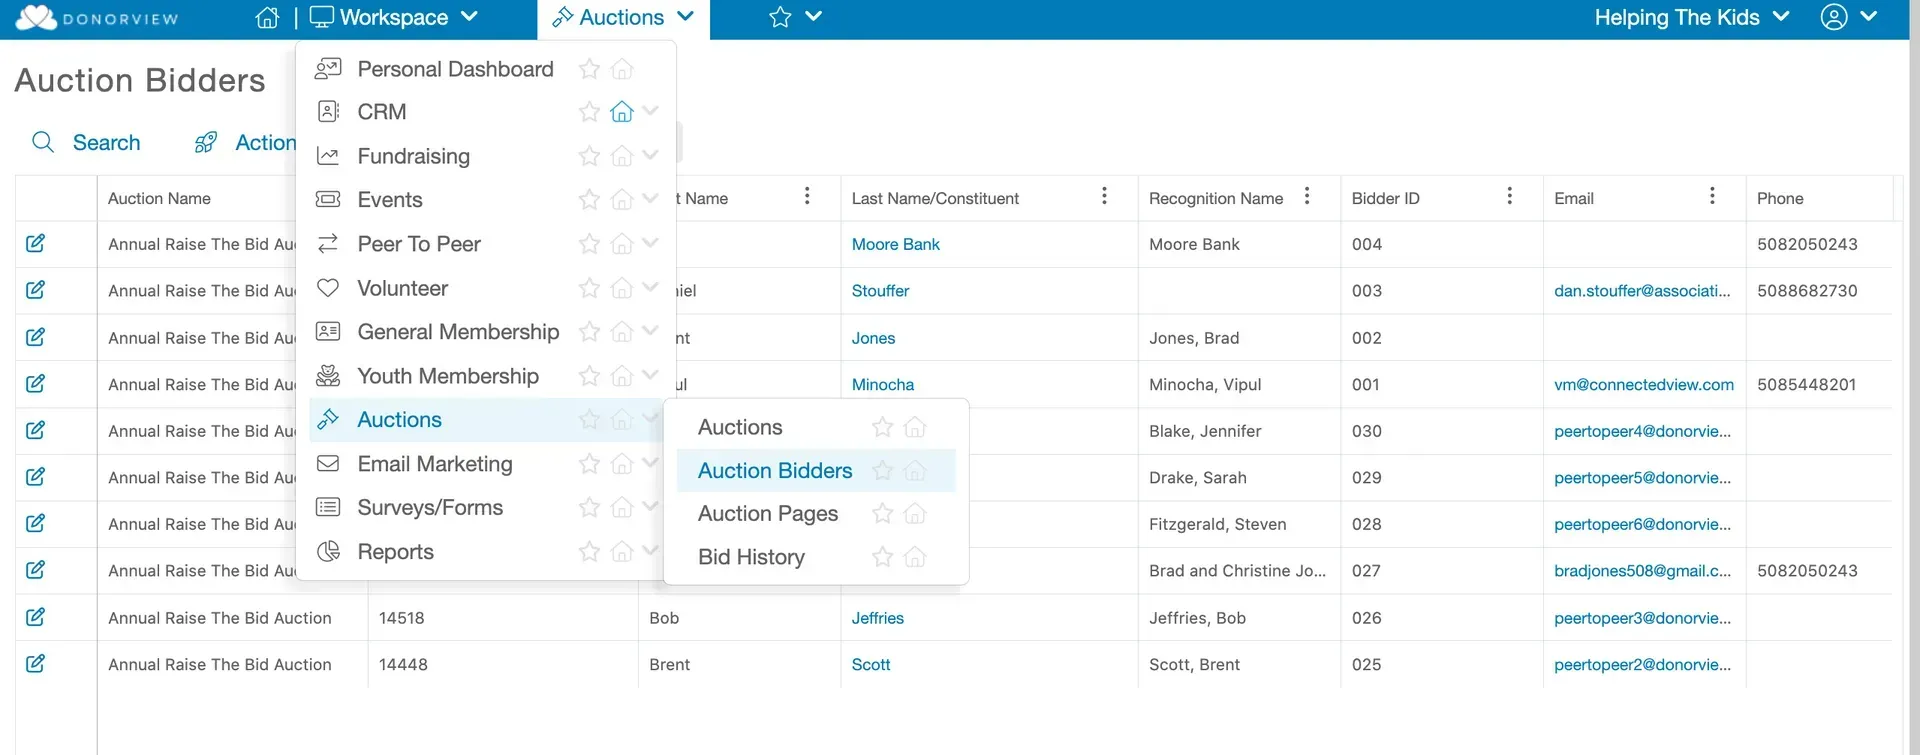Screen dimensions: 1920x755
Task: Open the Workspace dropdown
Action: (x=394, y=18)
